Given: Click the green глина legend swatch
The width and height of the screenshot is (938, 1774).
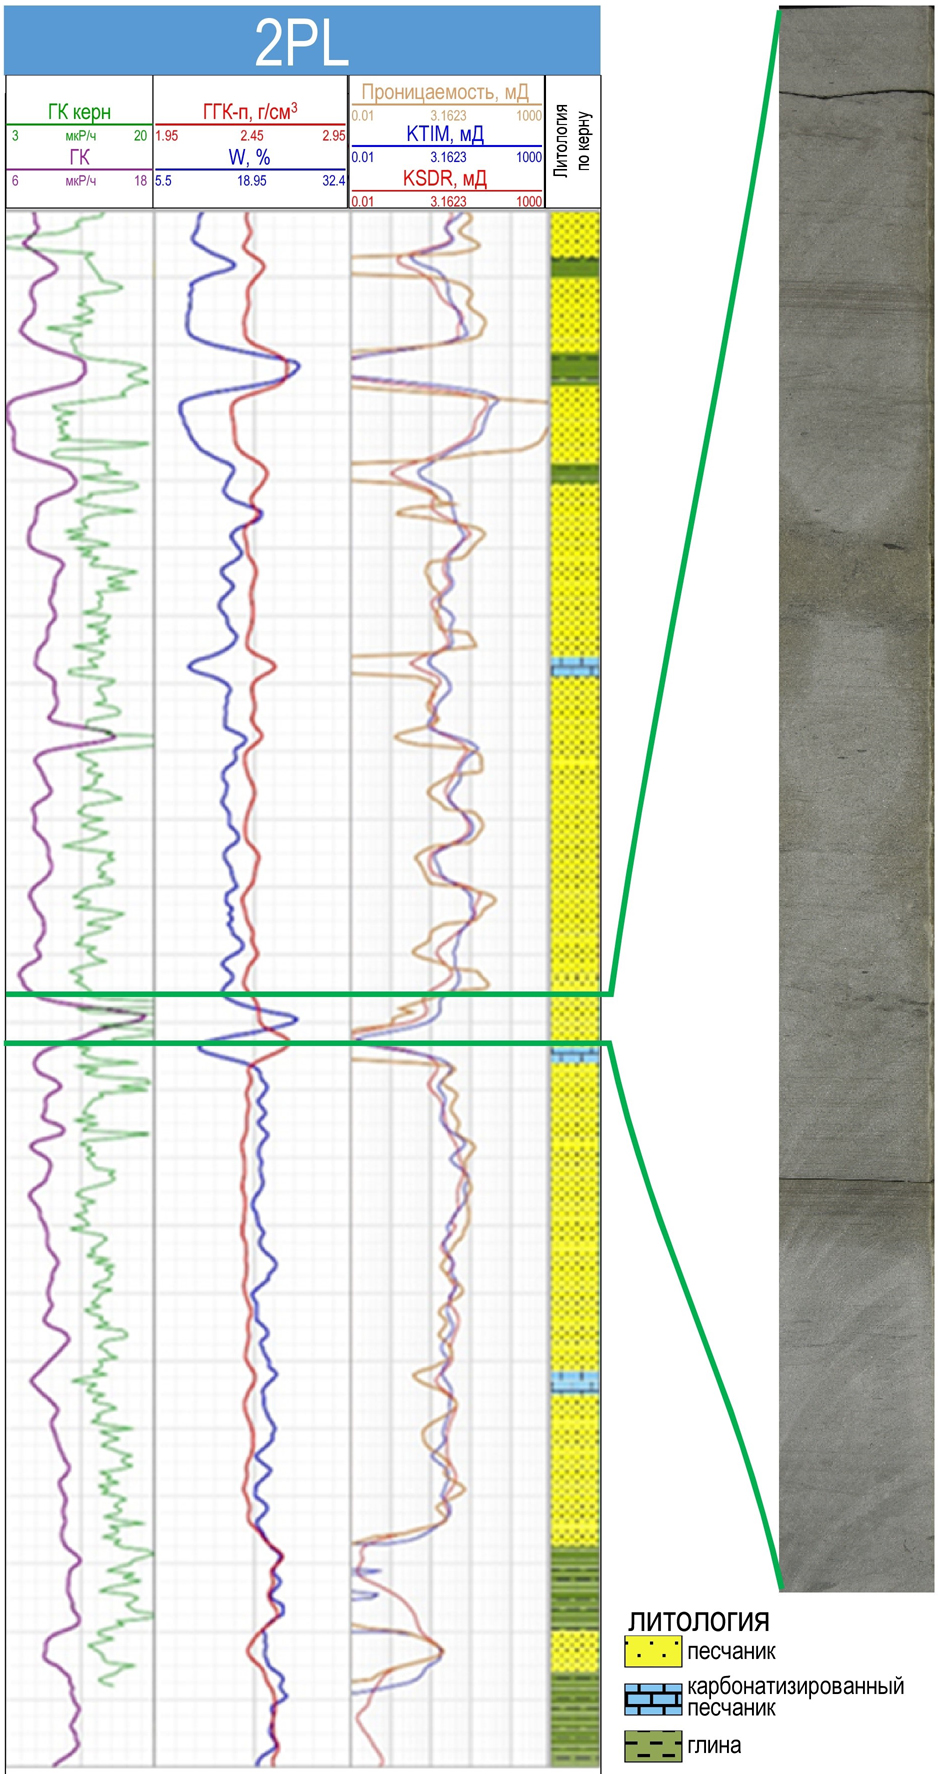Looking at the screenshot, I should (653, 1746).
